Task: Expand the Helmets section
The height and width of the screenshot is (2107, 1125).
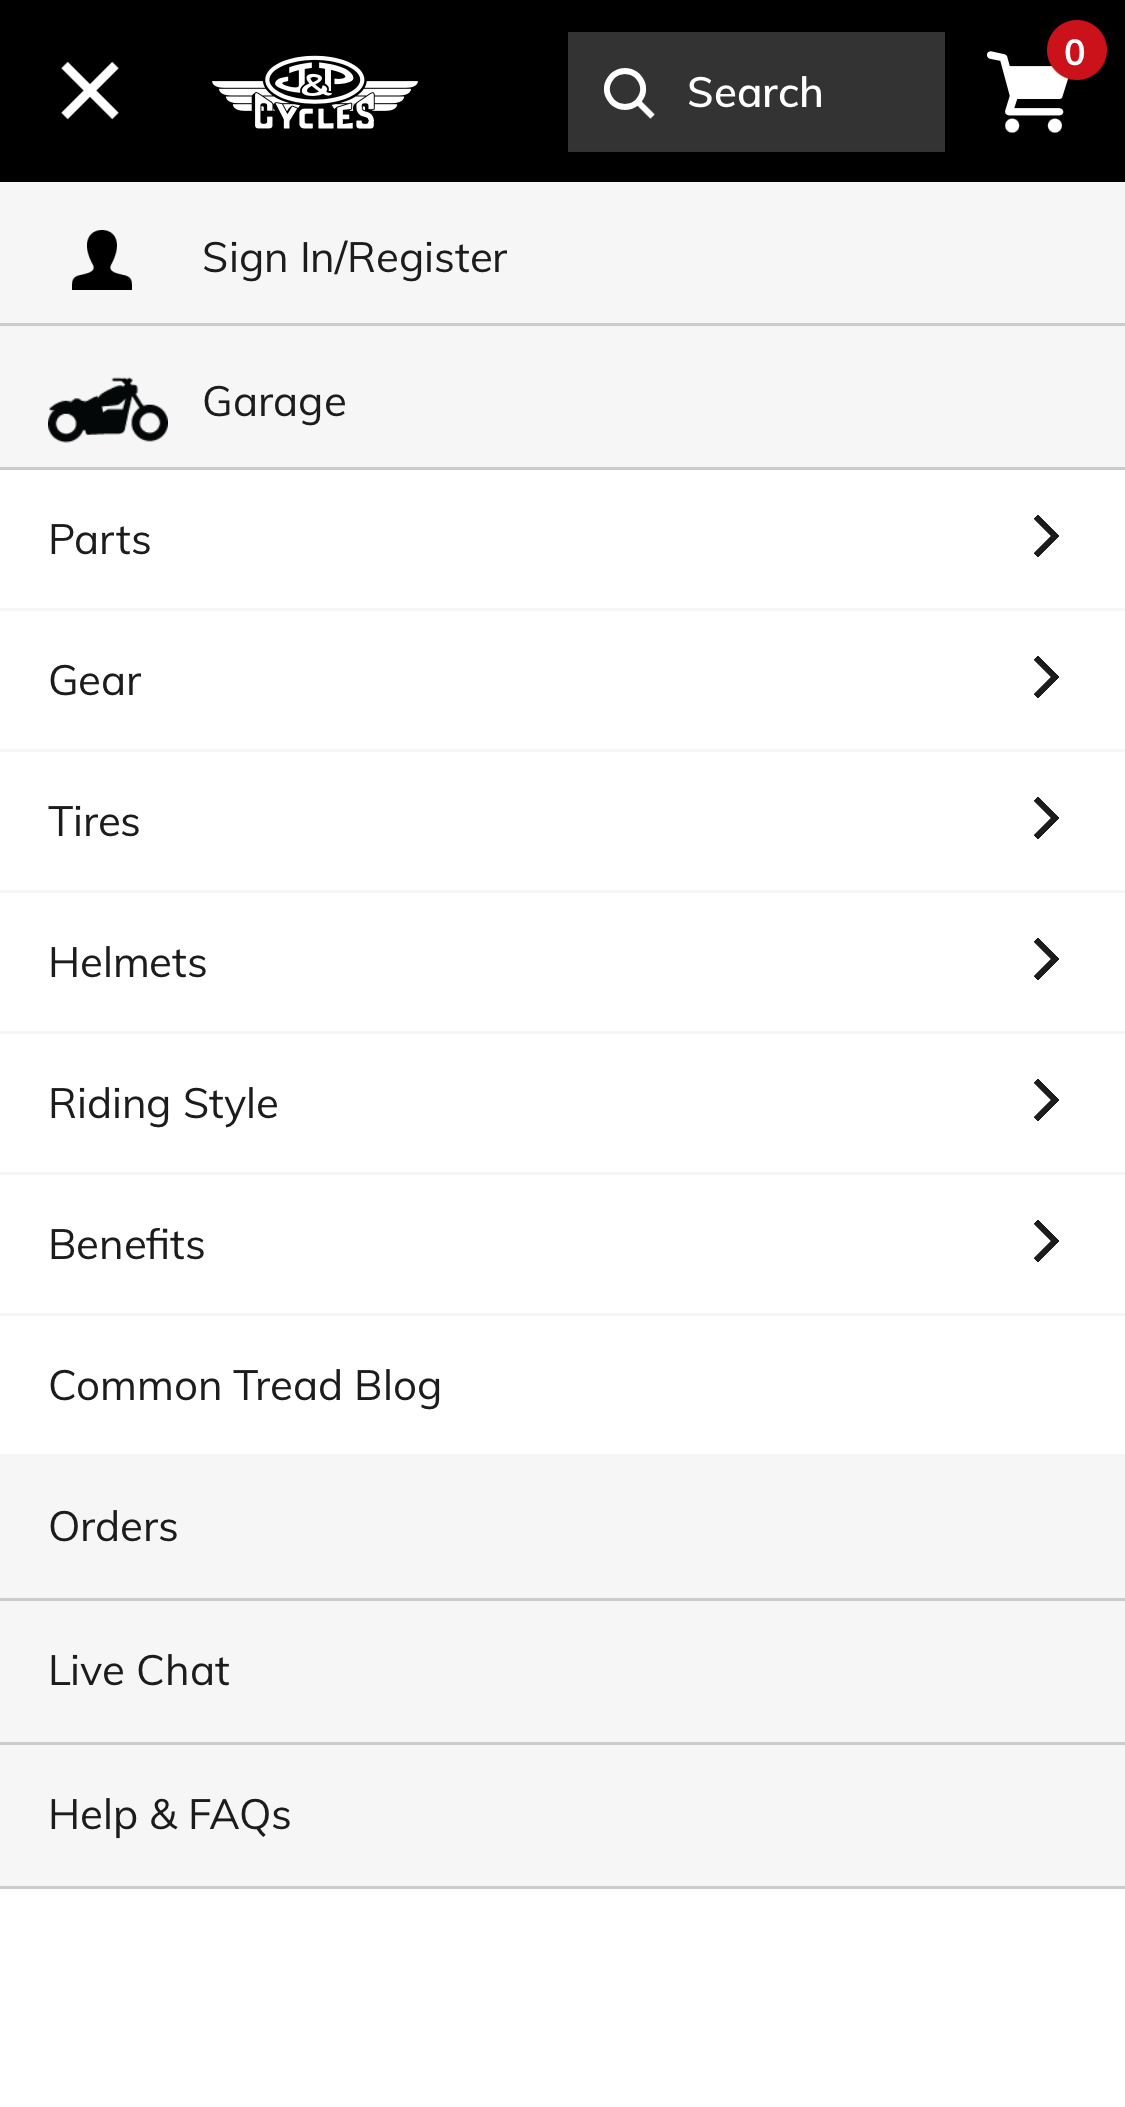Action: 1046,960
